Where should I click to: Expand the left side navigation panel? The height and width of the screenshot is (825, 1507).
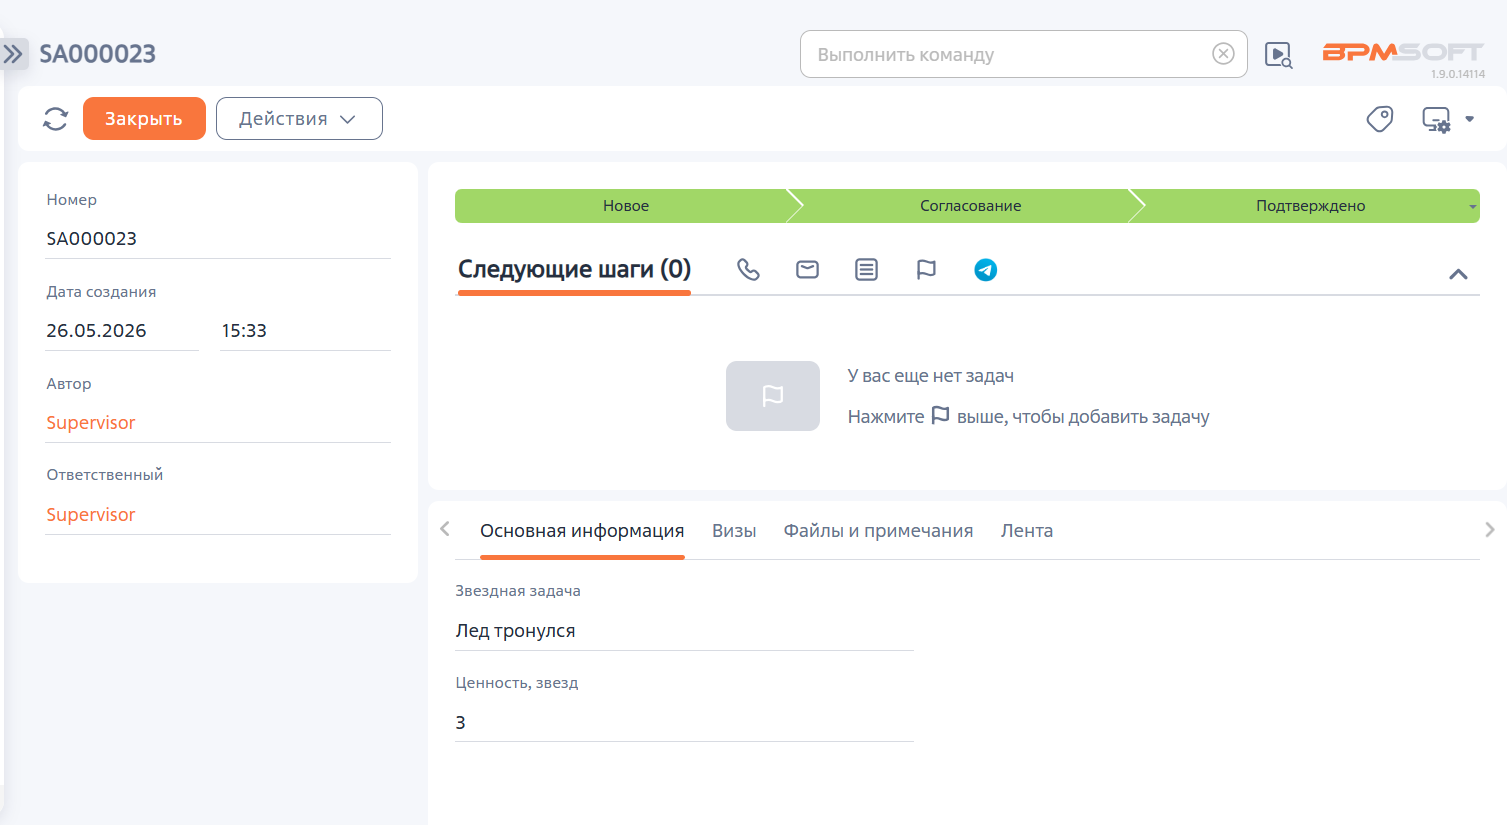(x=13, y=54)
